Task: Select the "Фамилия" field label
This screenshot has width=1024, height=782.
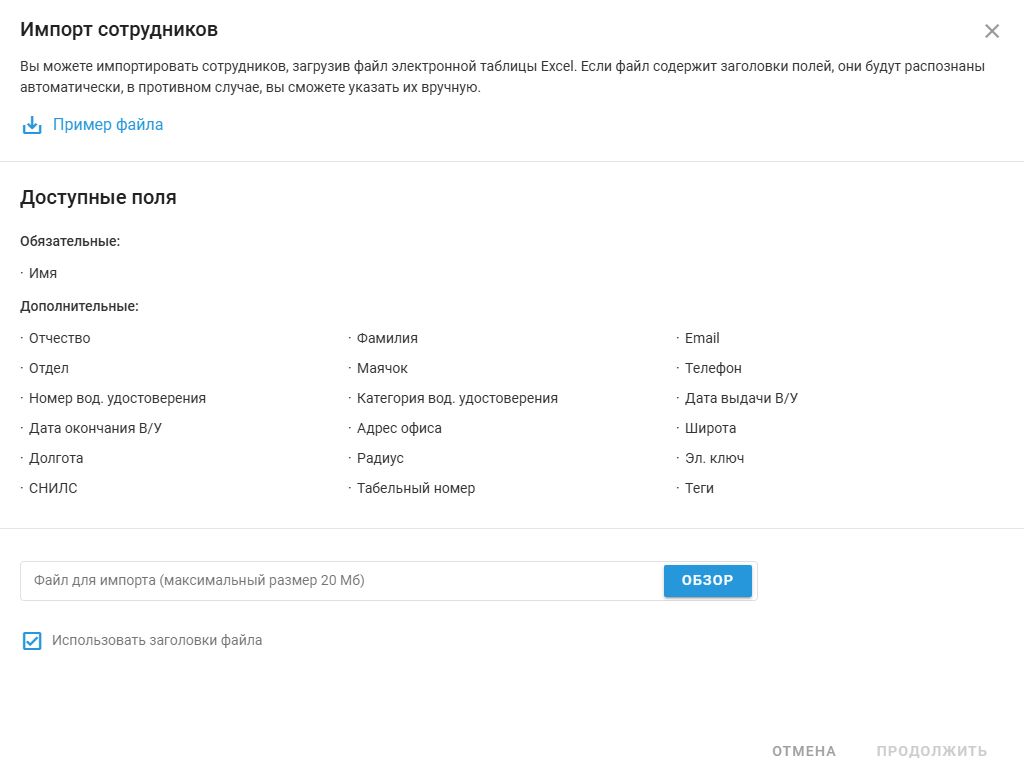Action: 387,338
